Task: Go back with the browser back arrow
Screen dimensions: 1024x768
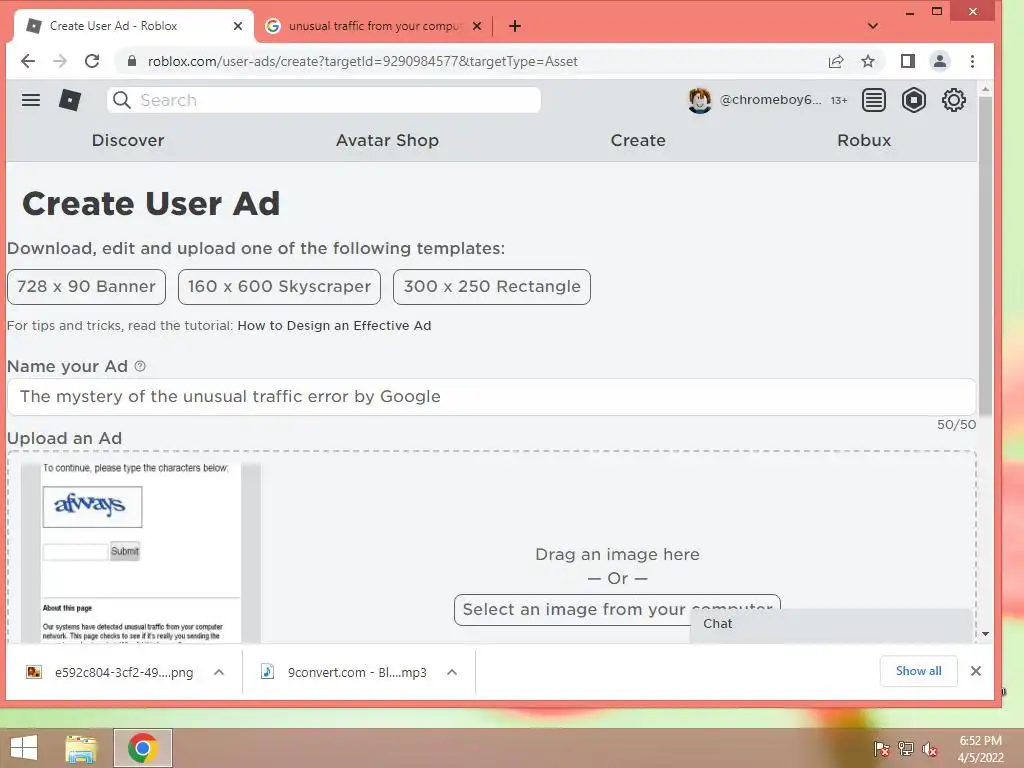Action: click(x=27, y=61)
